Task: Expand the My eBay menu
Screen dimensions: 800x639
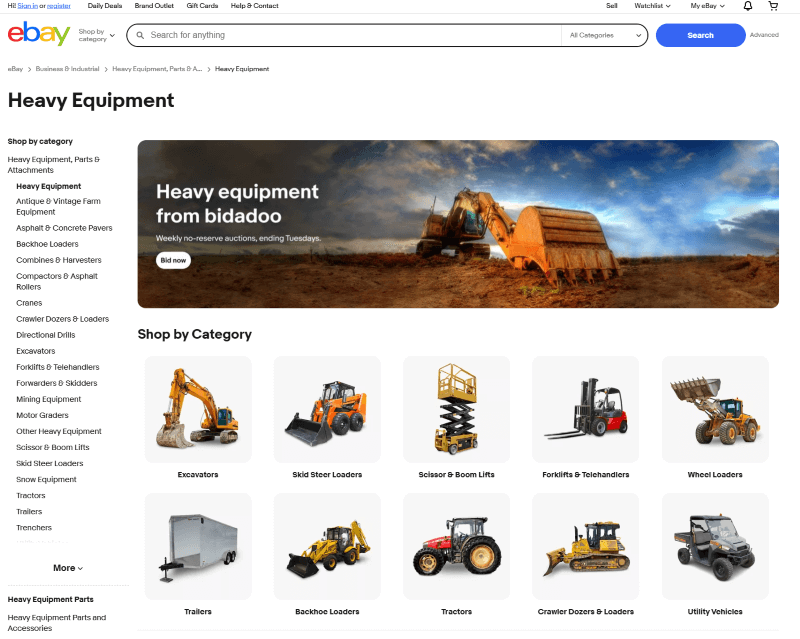Action: [x=707, y=6]
